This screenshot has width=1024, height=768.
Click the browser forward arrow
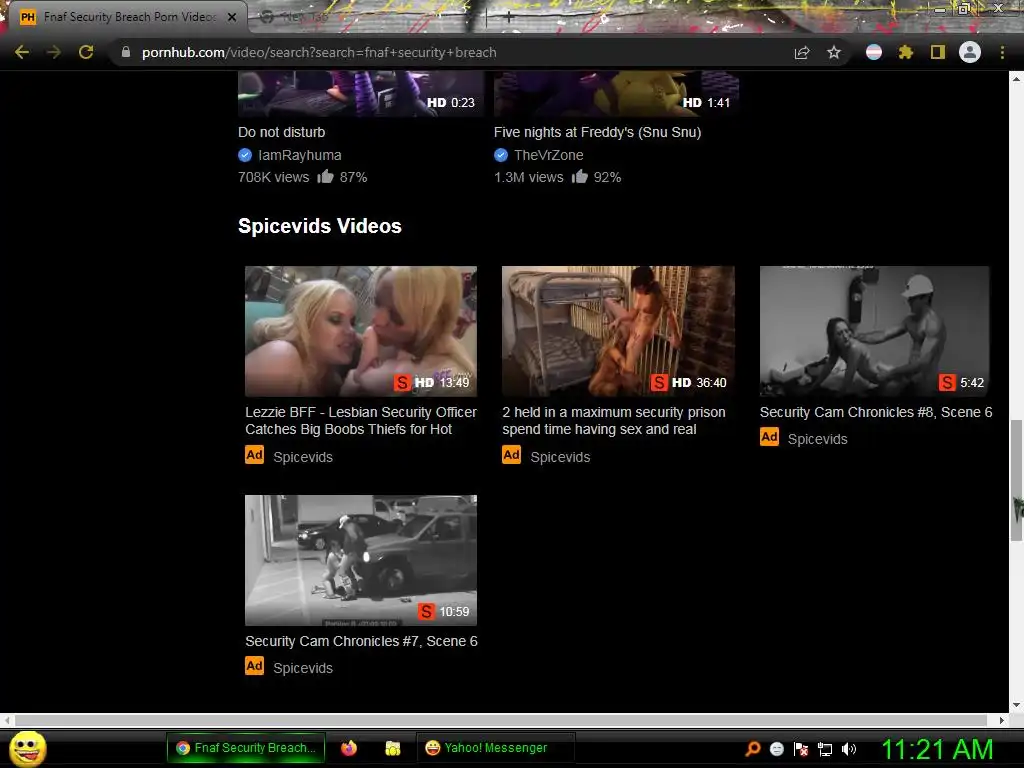point(54,52)
